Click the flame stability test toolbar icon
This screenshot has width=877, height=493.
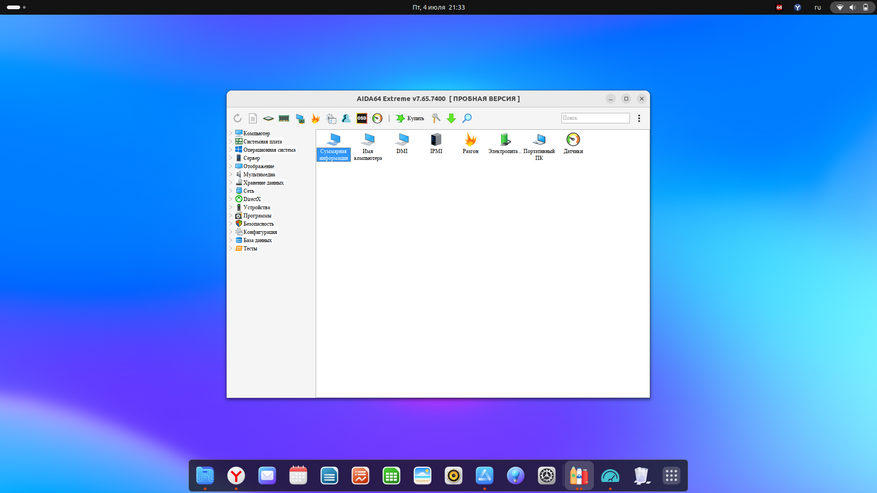click(316, 119)
